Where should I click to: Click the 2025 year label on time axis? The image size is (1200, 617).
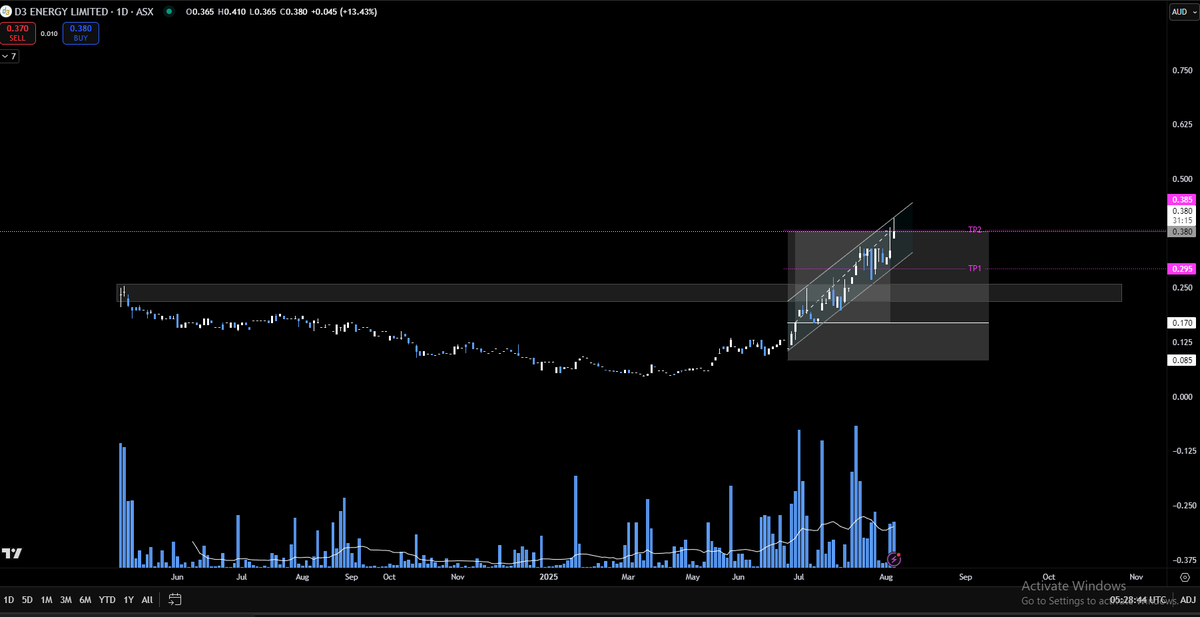(x=548, y=577)
